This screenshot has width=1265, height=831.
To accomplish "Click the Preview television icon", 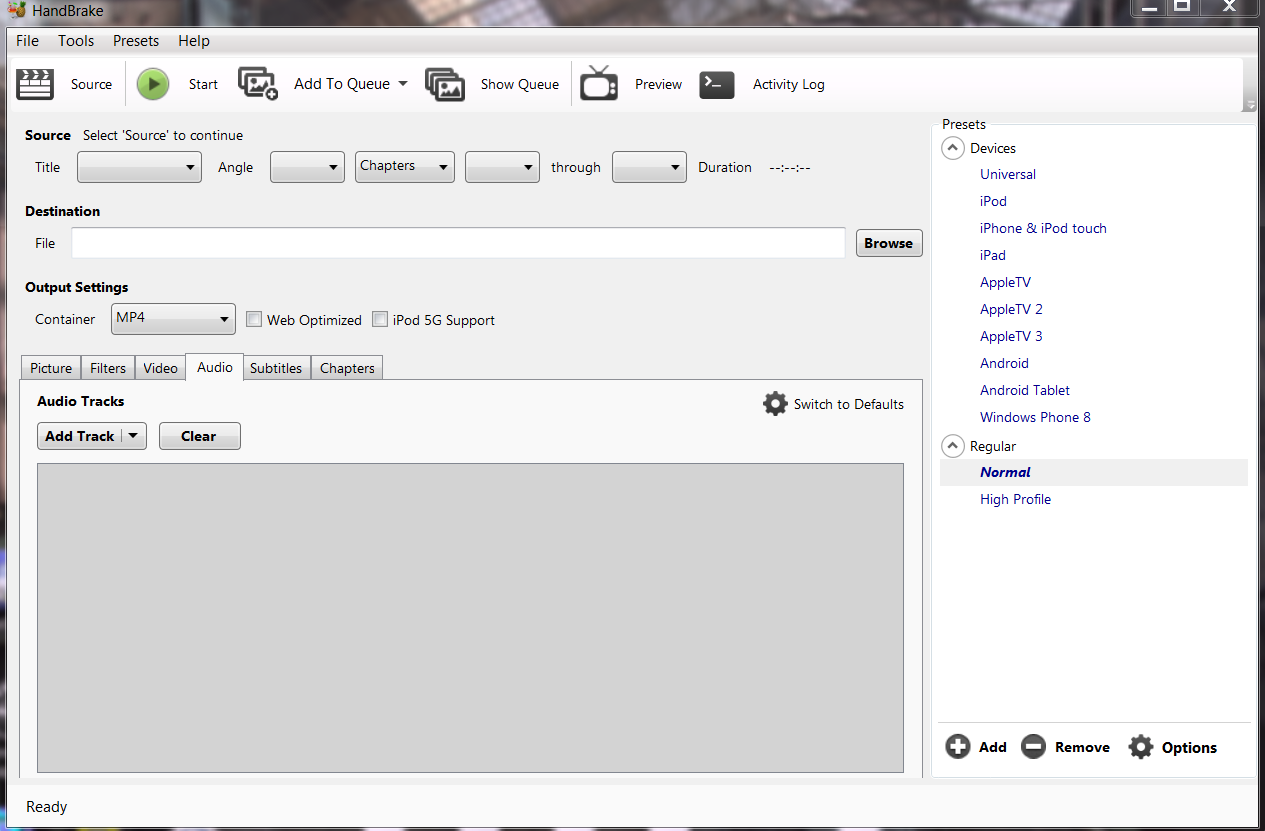I will [599, 83].
